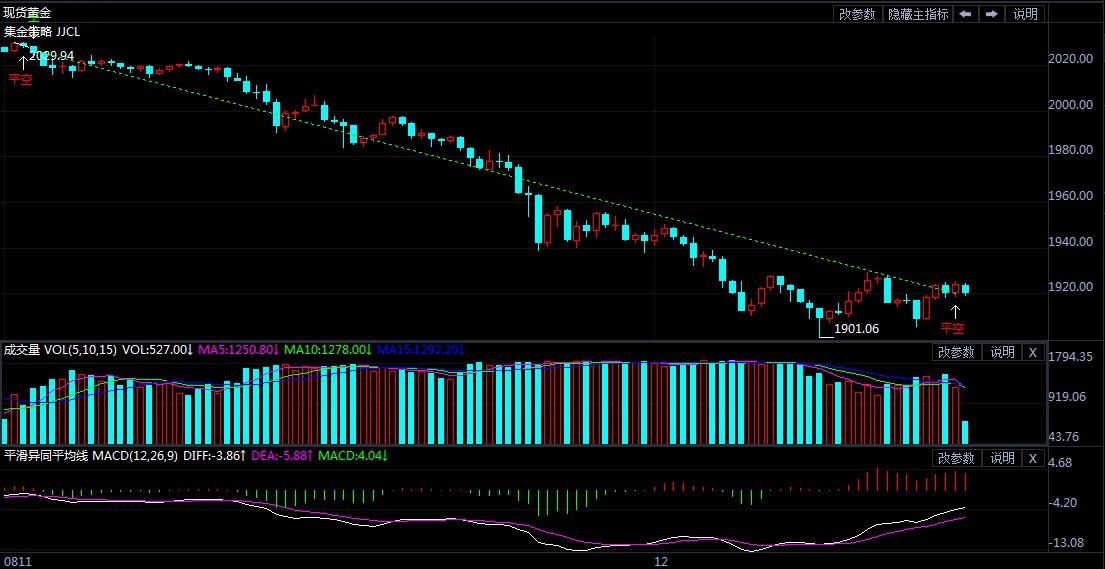
Task: Close the MACD indicator panel with X
Action: 1032,458
